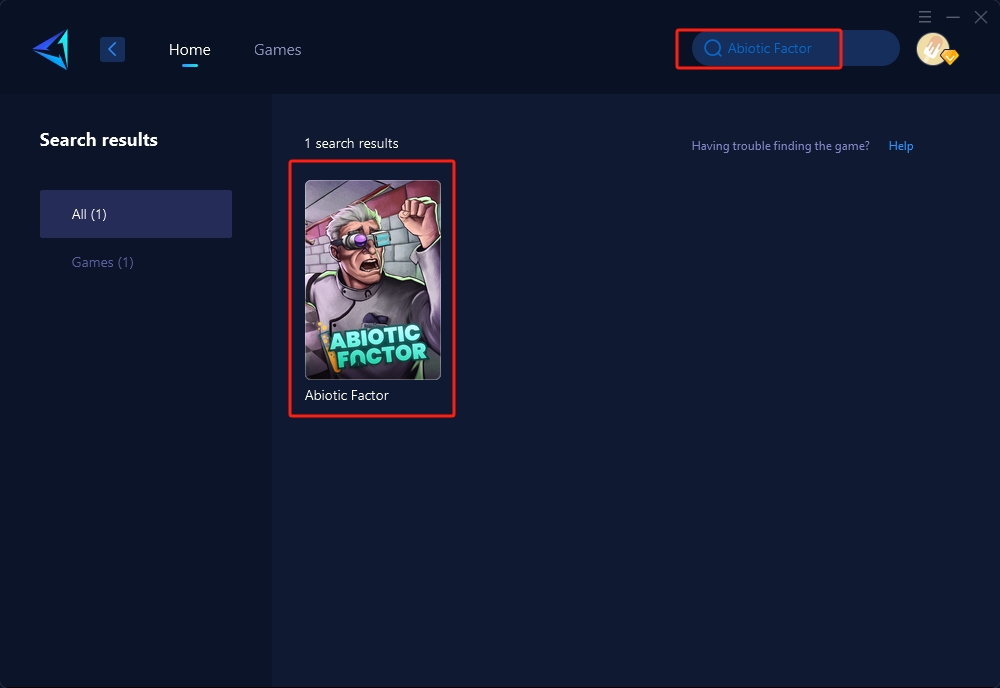The height and width of the screenshot is (688, 1000).
Task: Select the Games (1) results filter
Action: (103, 262)
